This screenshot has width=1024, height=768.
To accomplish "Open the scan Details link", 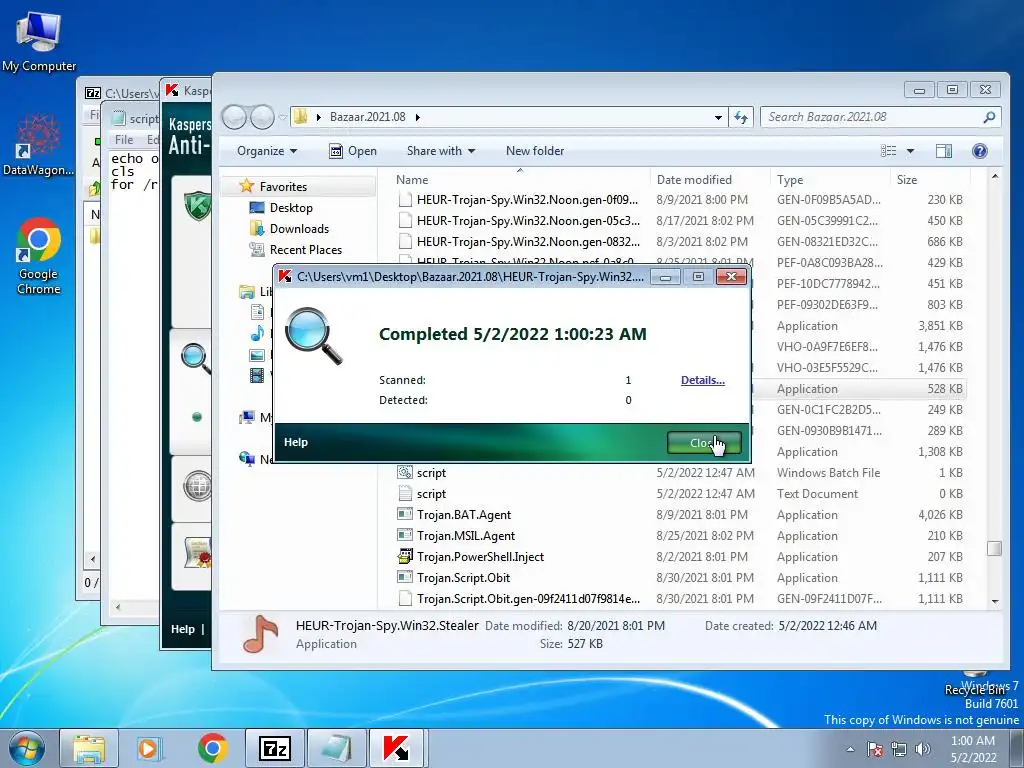I will pos(703,380).
